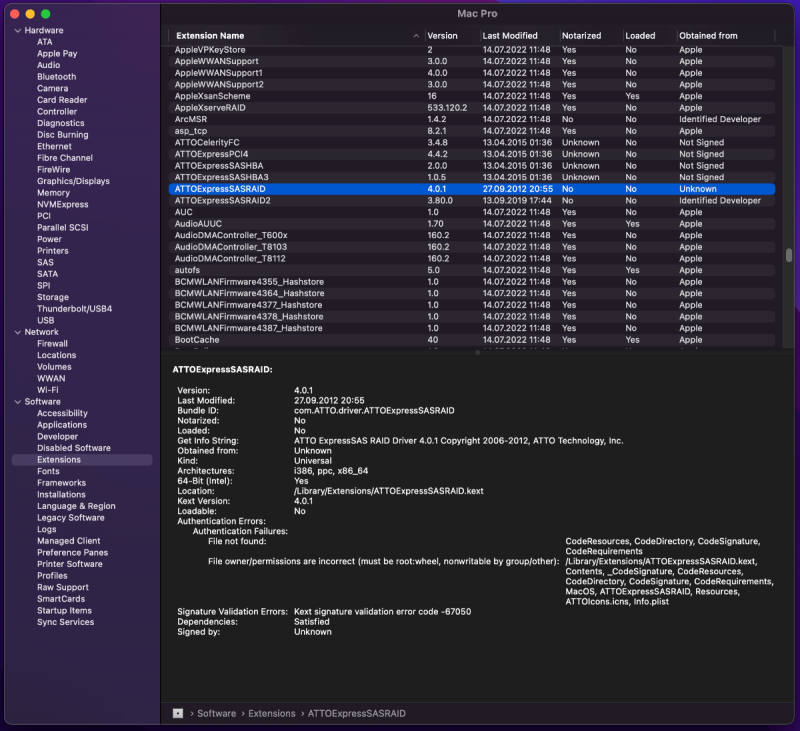Select the asp_tcp extension row

(x=471, y=131)
